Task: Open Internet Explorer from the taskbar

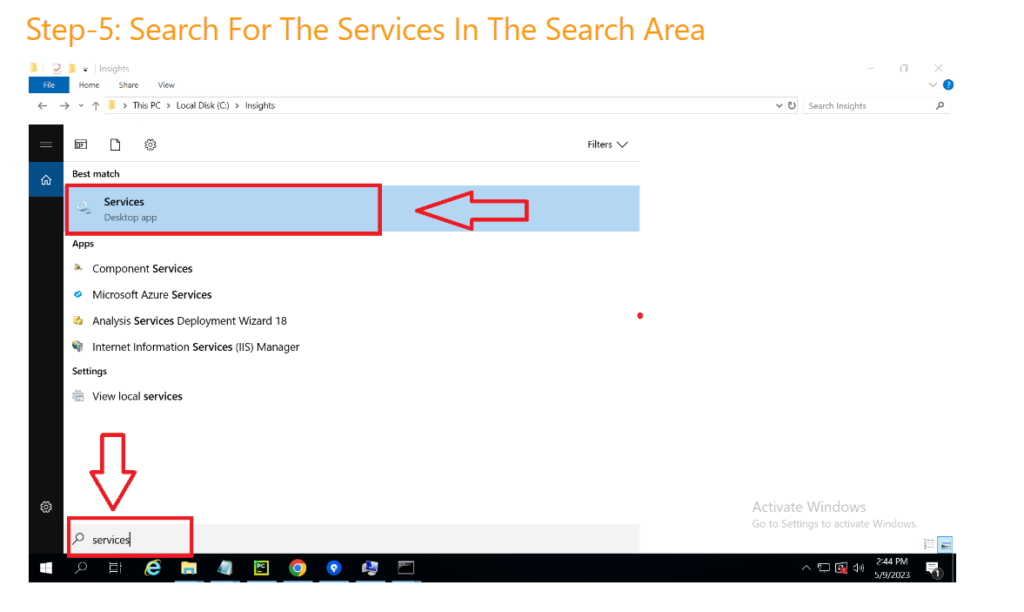Action: 152,568
